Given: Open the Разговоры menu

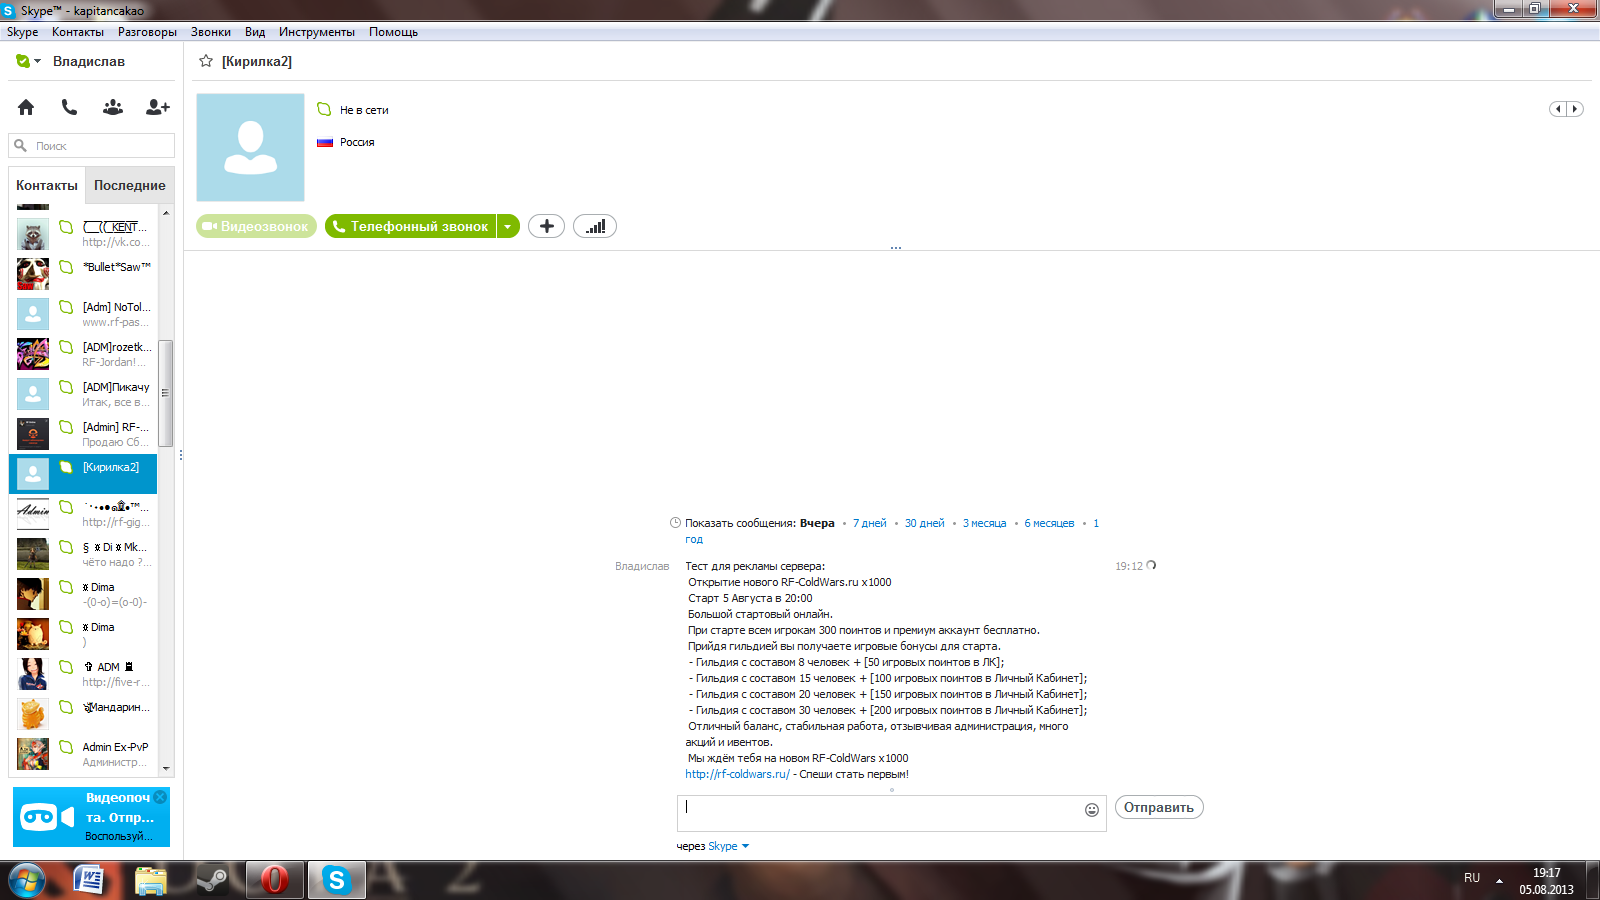Looking at the screenshot, I should (x=147, y=32).
